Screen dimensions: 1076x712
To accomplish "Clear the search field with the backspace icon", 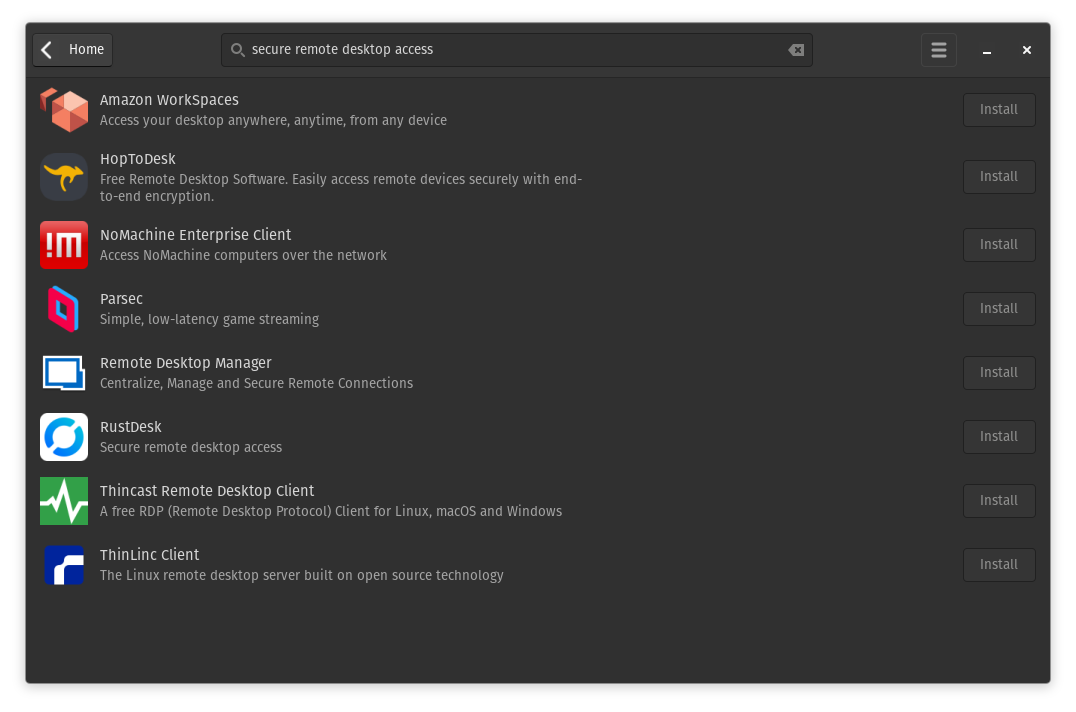I will [x=796, y=50].
